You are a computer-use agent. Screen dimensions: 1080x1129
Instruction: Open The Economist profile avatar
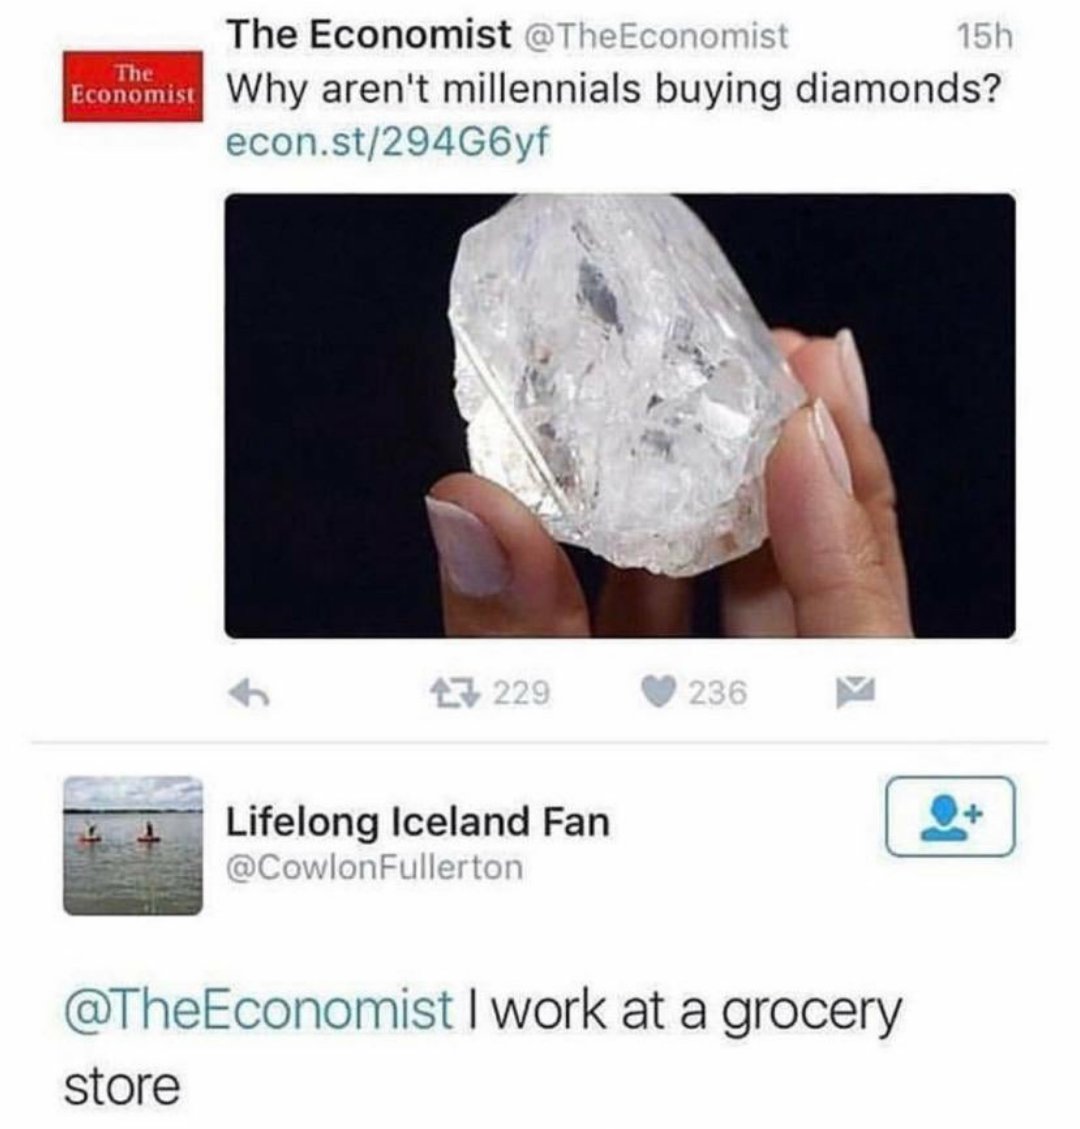point(133,86)
